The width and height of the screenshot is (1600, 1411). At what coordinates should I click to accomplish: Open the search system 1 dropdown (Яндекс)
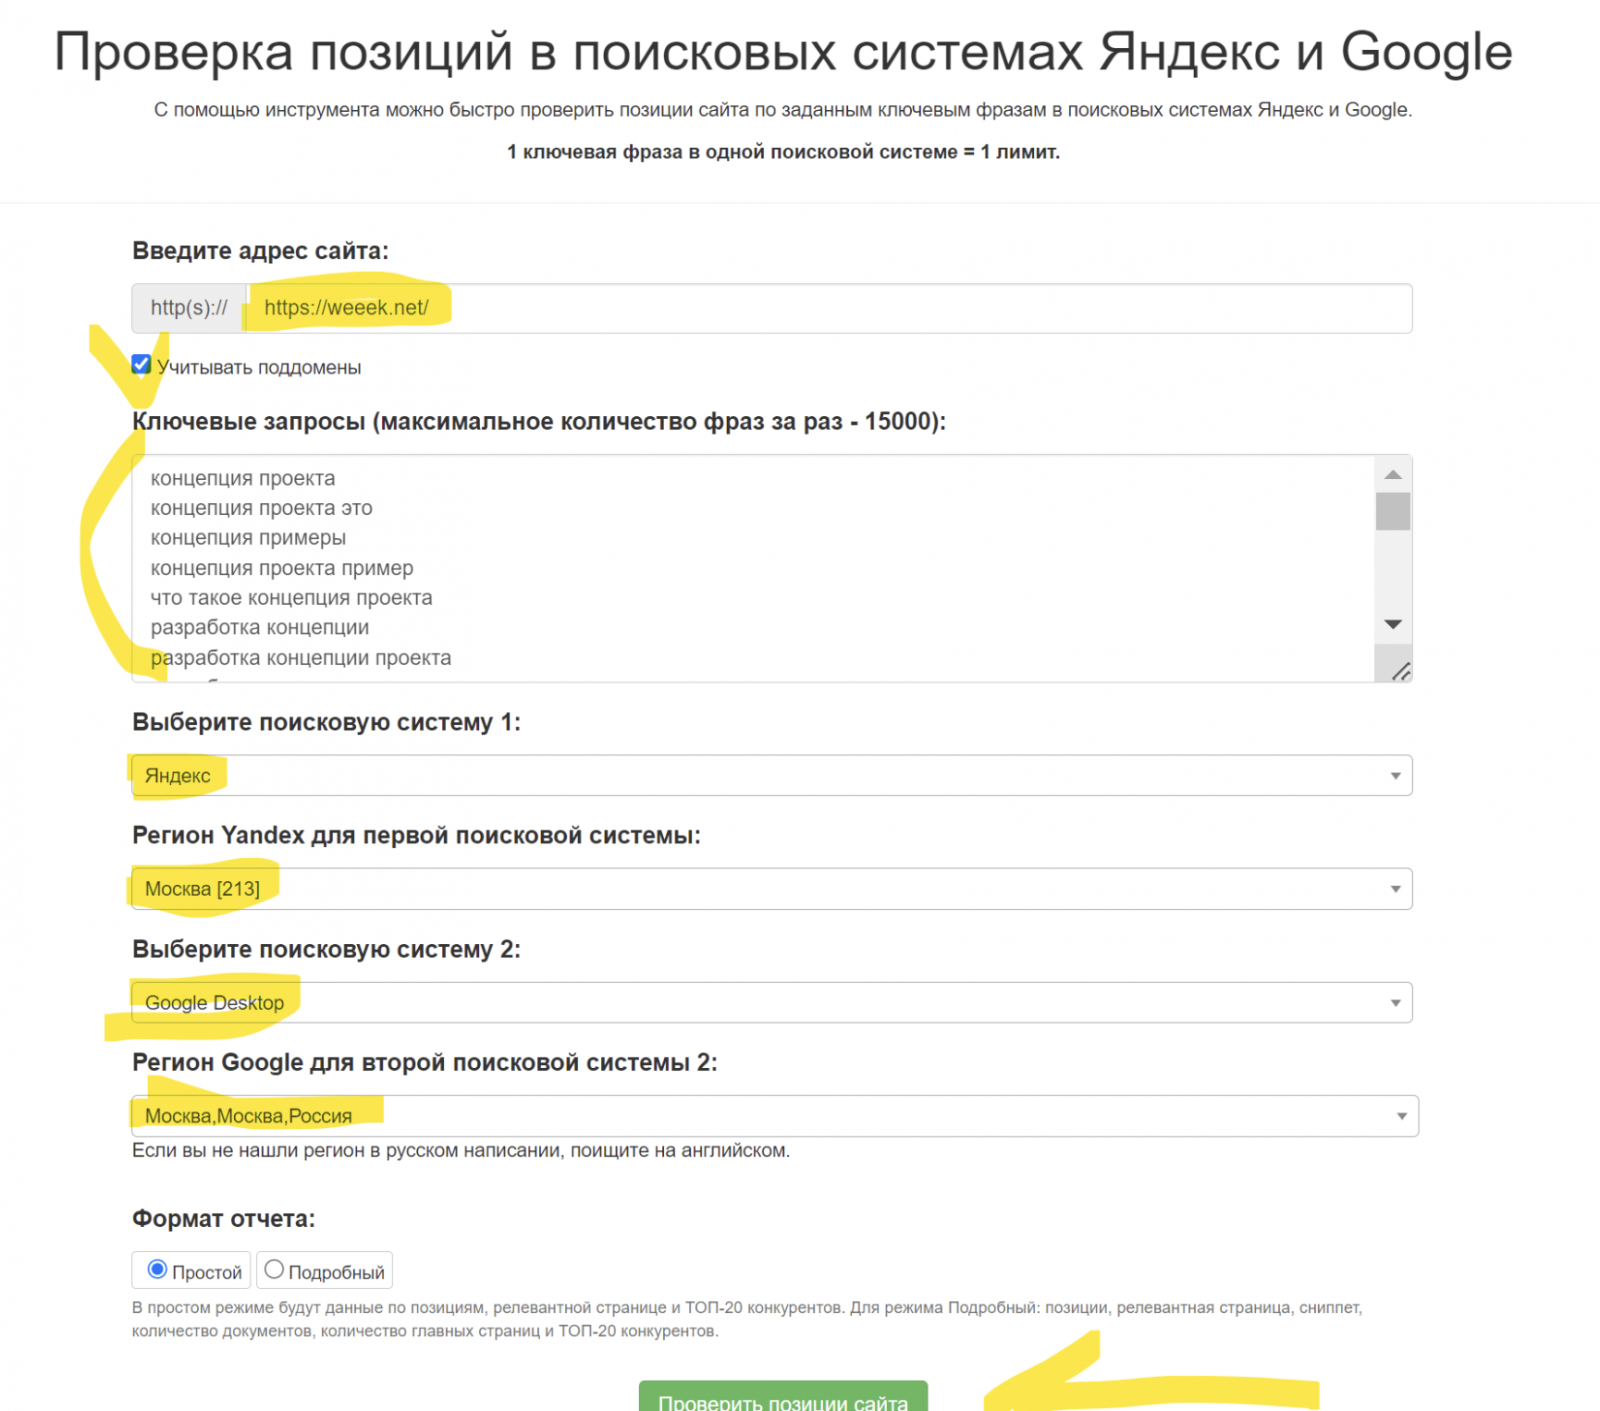point(771,776)
